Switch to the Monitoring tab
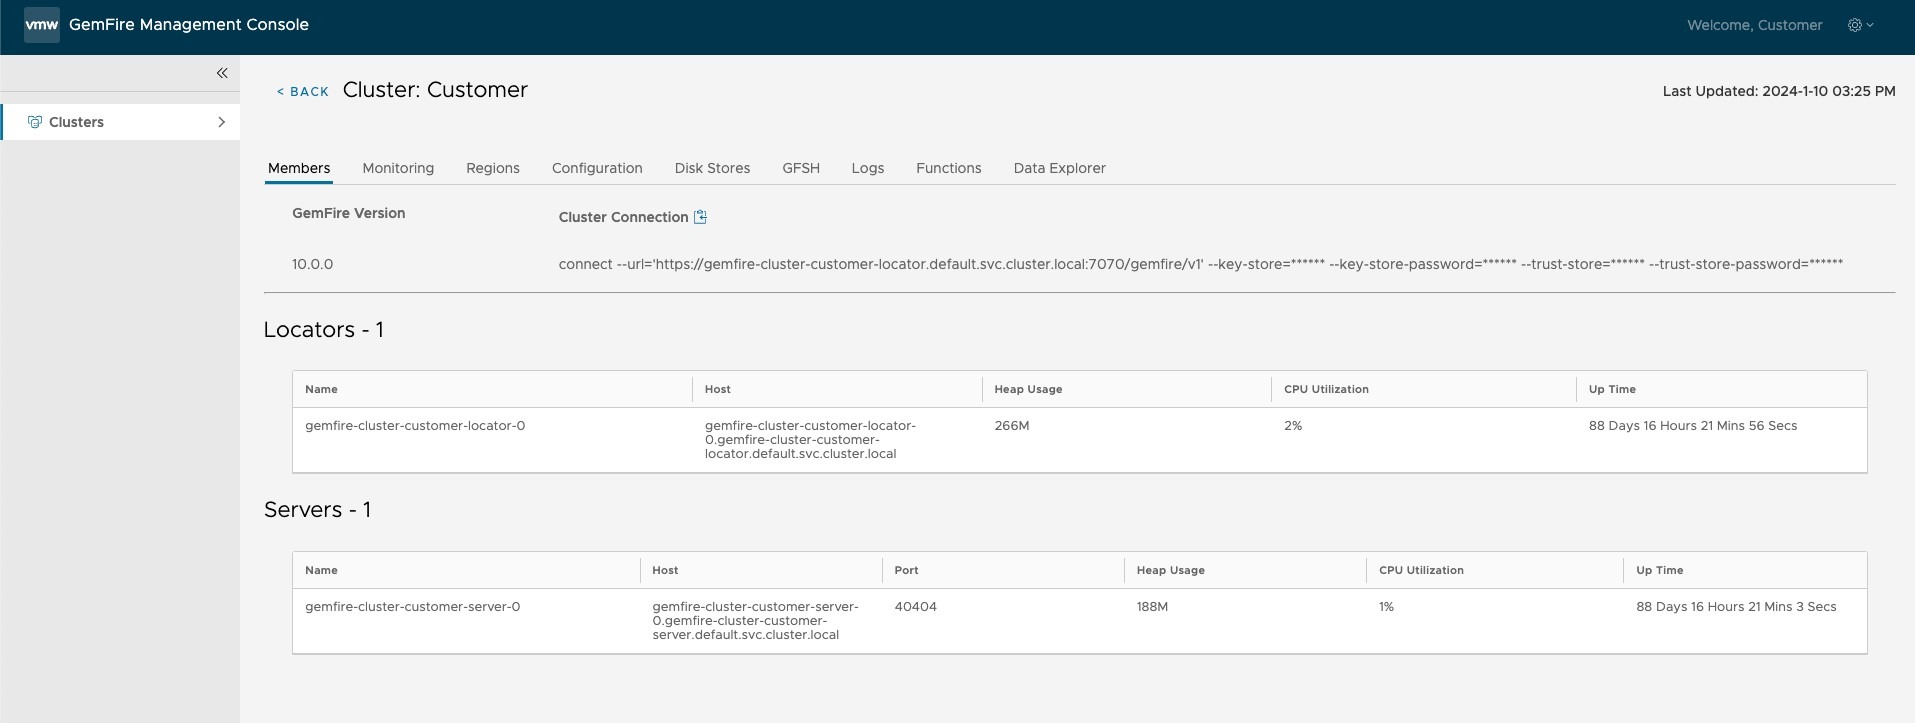This screenshot has height=723, width=1915. [x=398, y=168]
